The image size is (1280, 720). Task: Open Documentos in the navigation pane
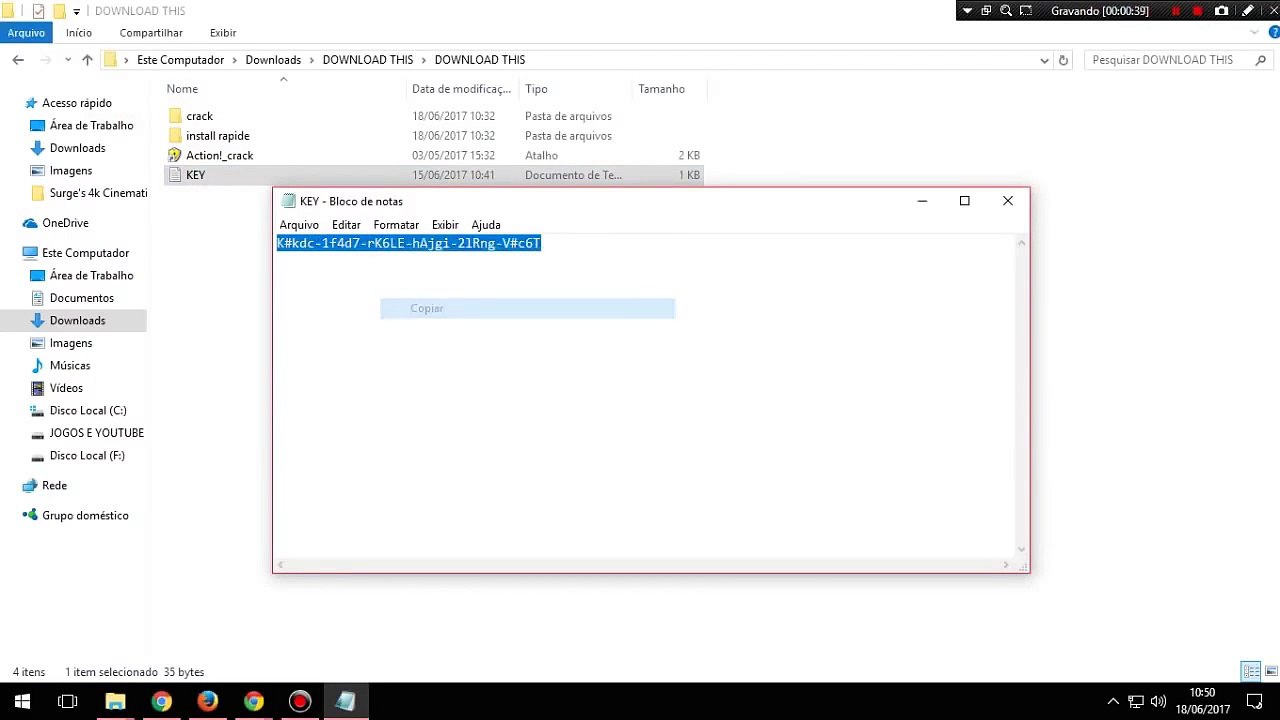point(81,298)
